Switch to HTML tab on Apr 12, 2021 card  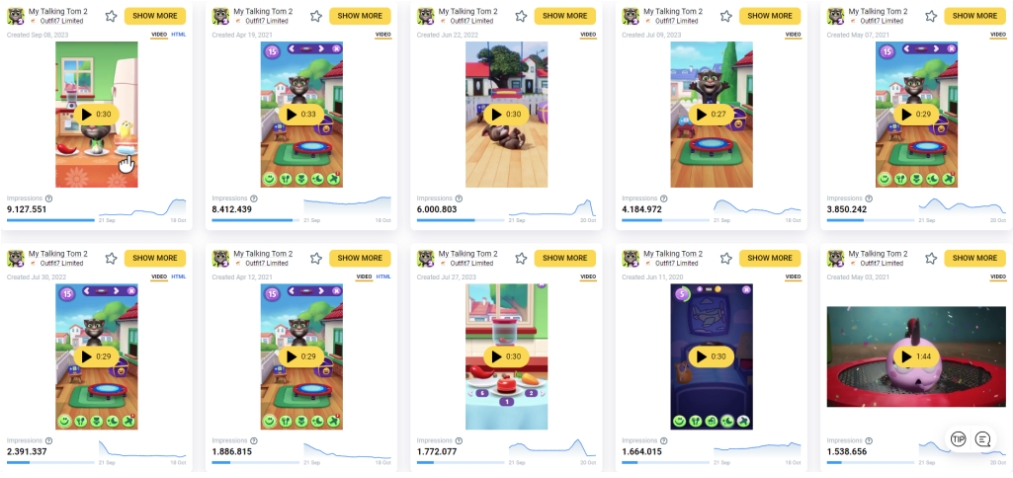(x=384, y=276)
